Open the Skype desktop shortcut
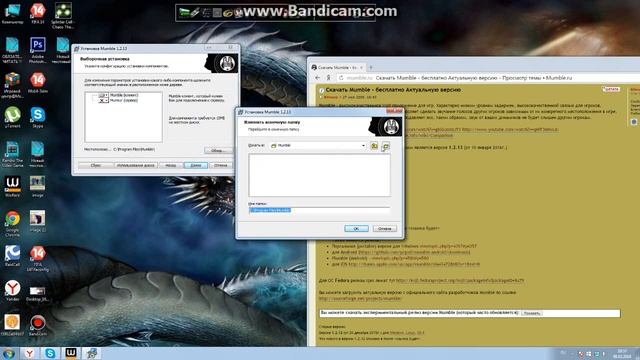The height and width of the screenshot is (360, 640). 38,117
